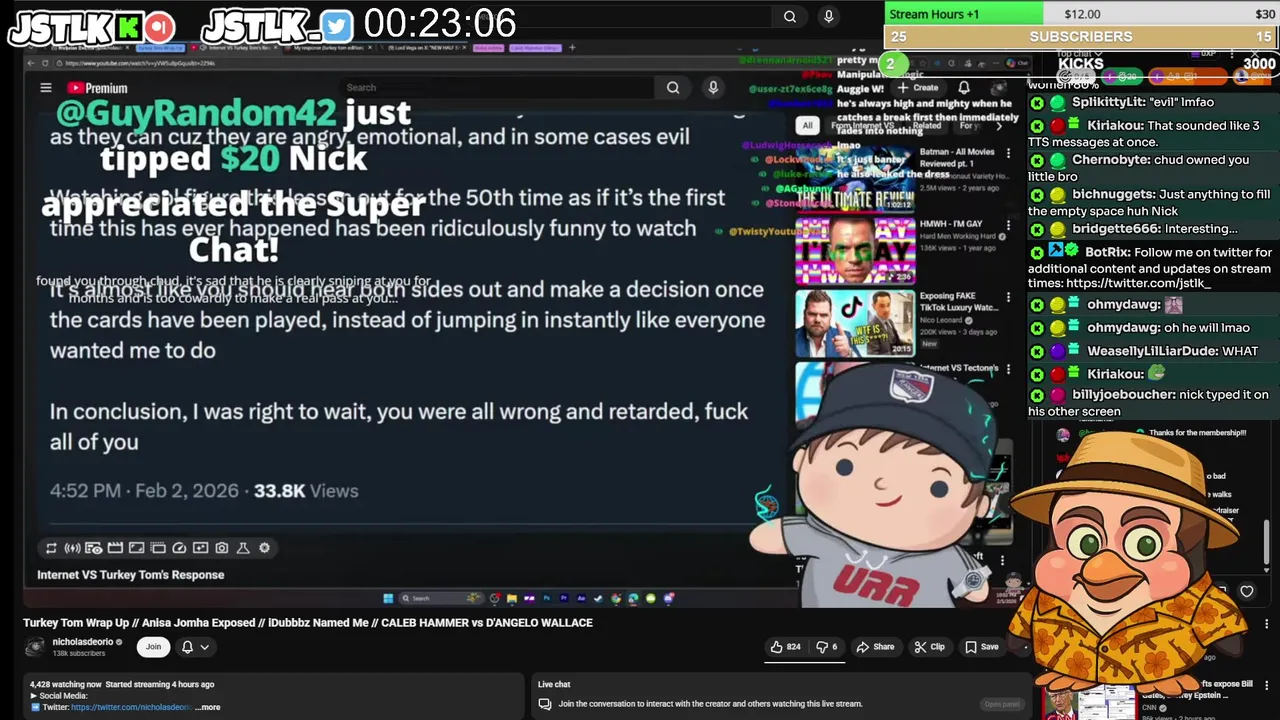
Task: Open three-dot menu for HMWH I'M GAY video
Action: point(1010,224)
